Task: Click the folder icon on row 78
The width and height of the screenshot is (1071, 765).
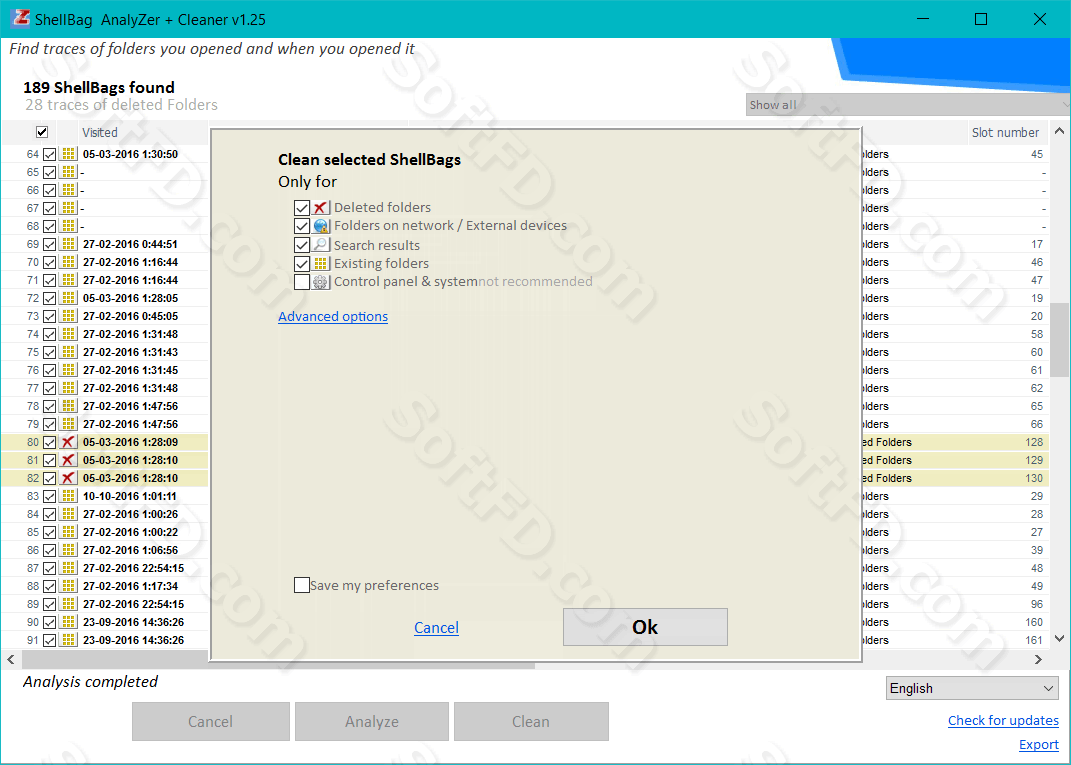Action: (x=68, y=406)
